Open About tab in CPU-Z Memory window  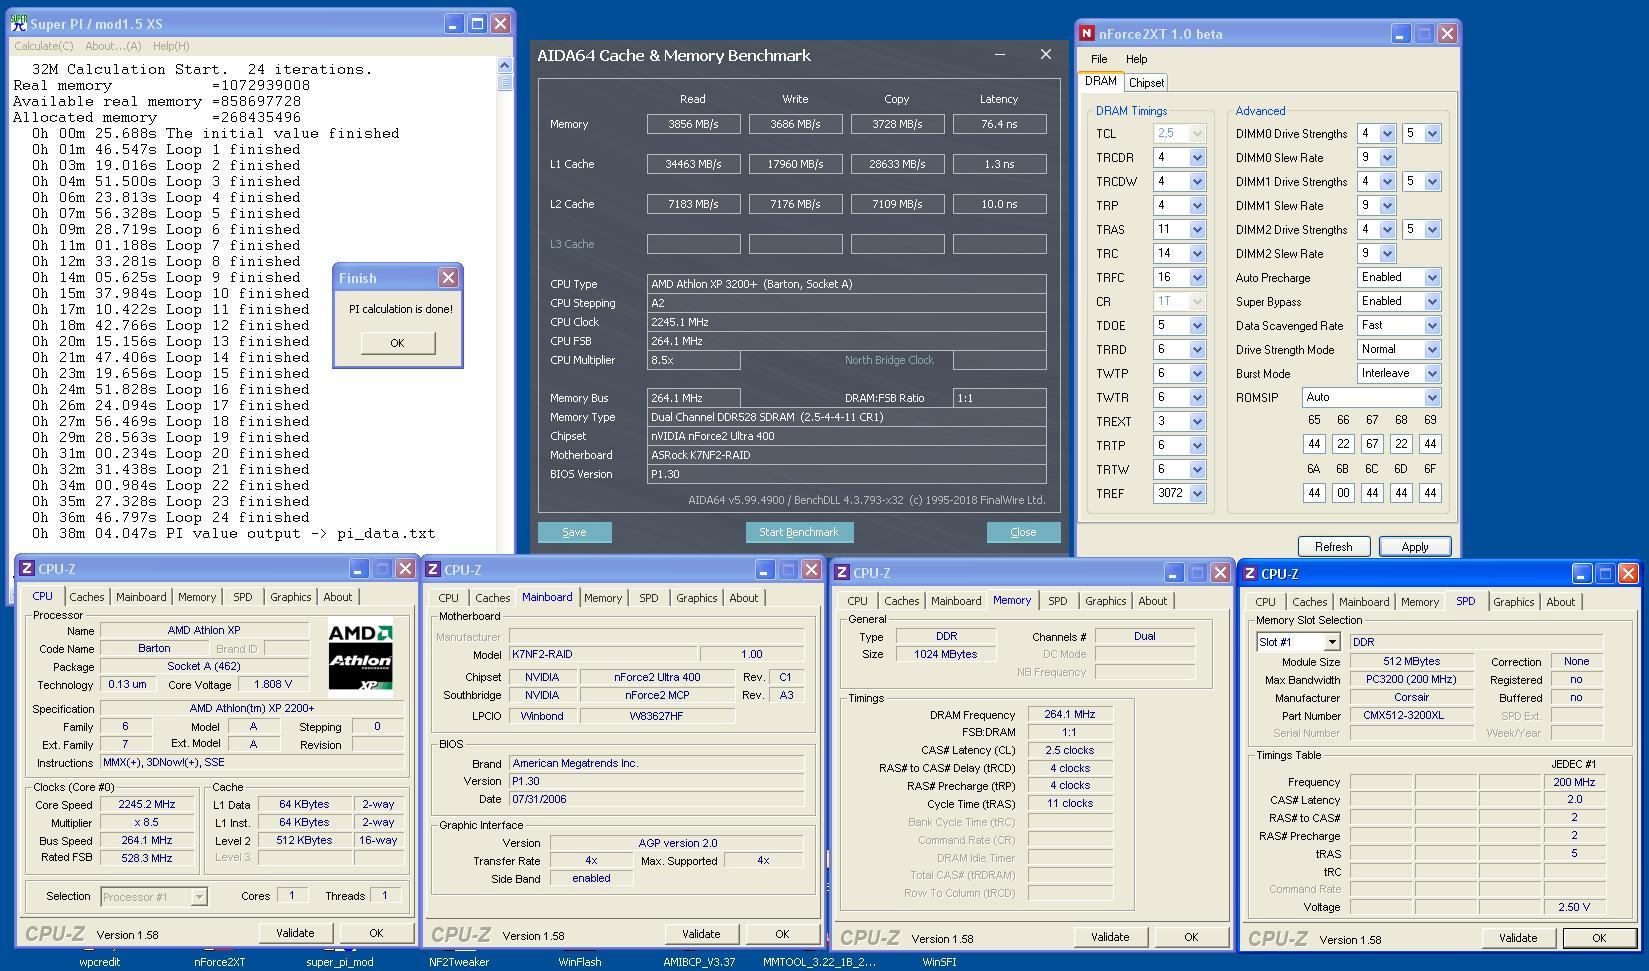pos(1152,601)
